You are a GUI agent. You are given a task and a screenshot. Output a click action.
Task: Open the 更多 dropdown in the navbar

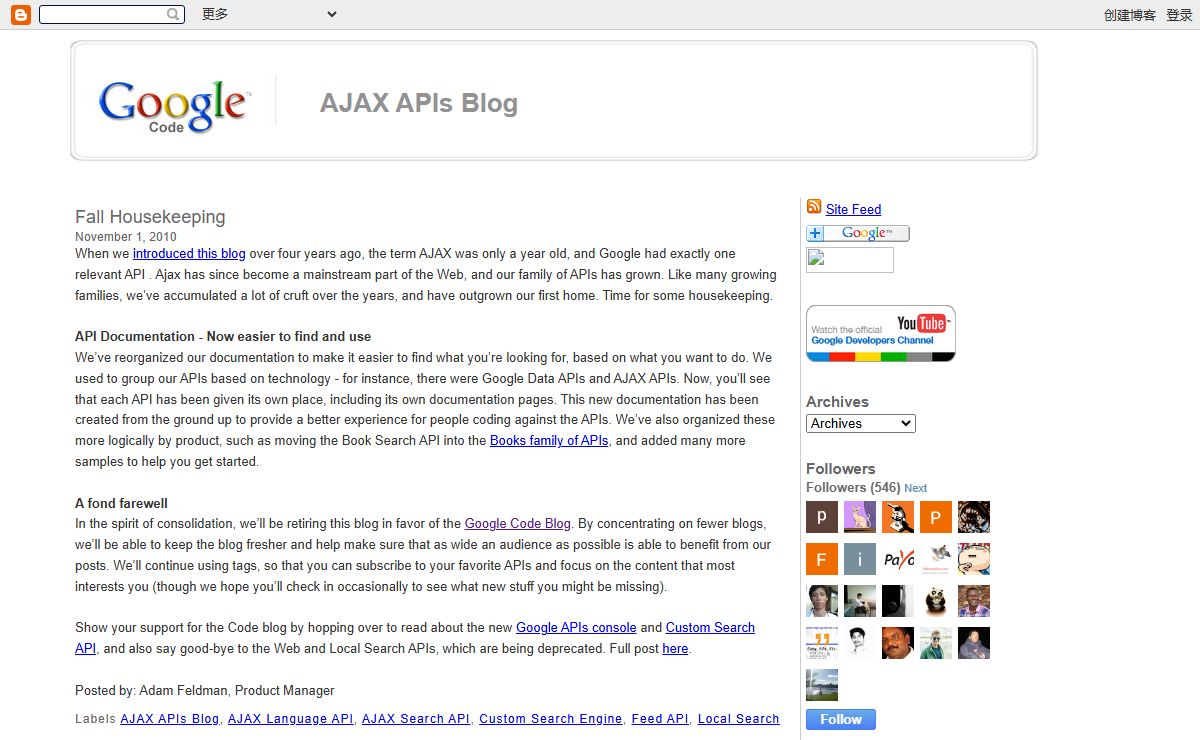coord(269,14)
